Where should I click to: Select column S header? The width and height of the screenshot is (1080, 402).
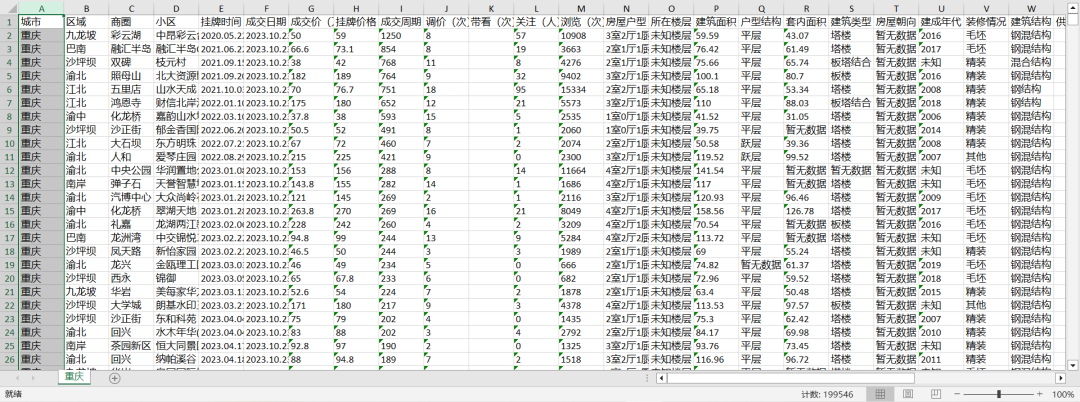coord(851,8)
